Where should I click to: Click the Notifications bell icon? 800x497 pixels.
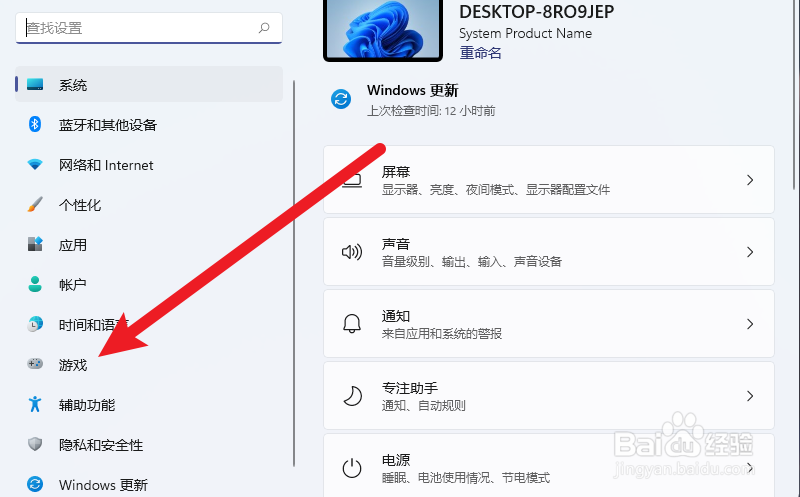click(x=352, y=324)
